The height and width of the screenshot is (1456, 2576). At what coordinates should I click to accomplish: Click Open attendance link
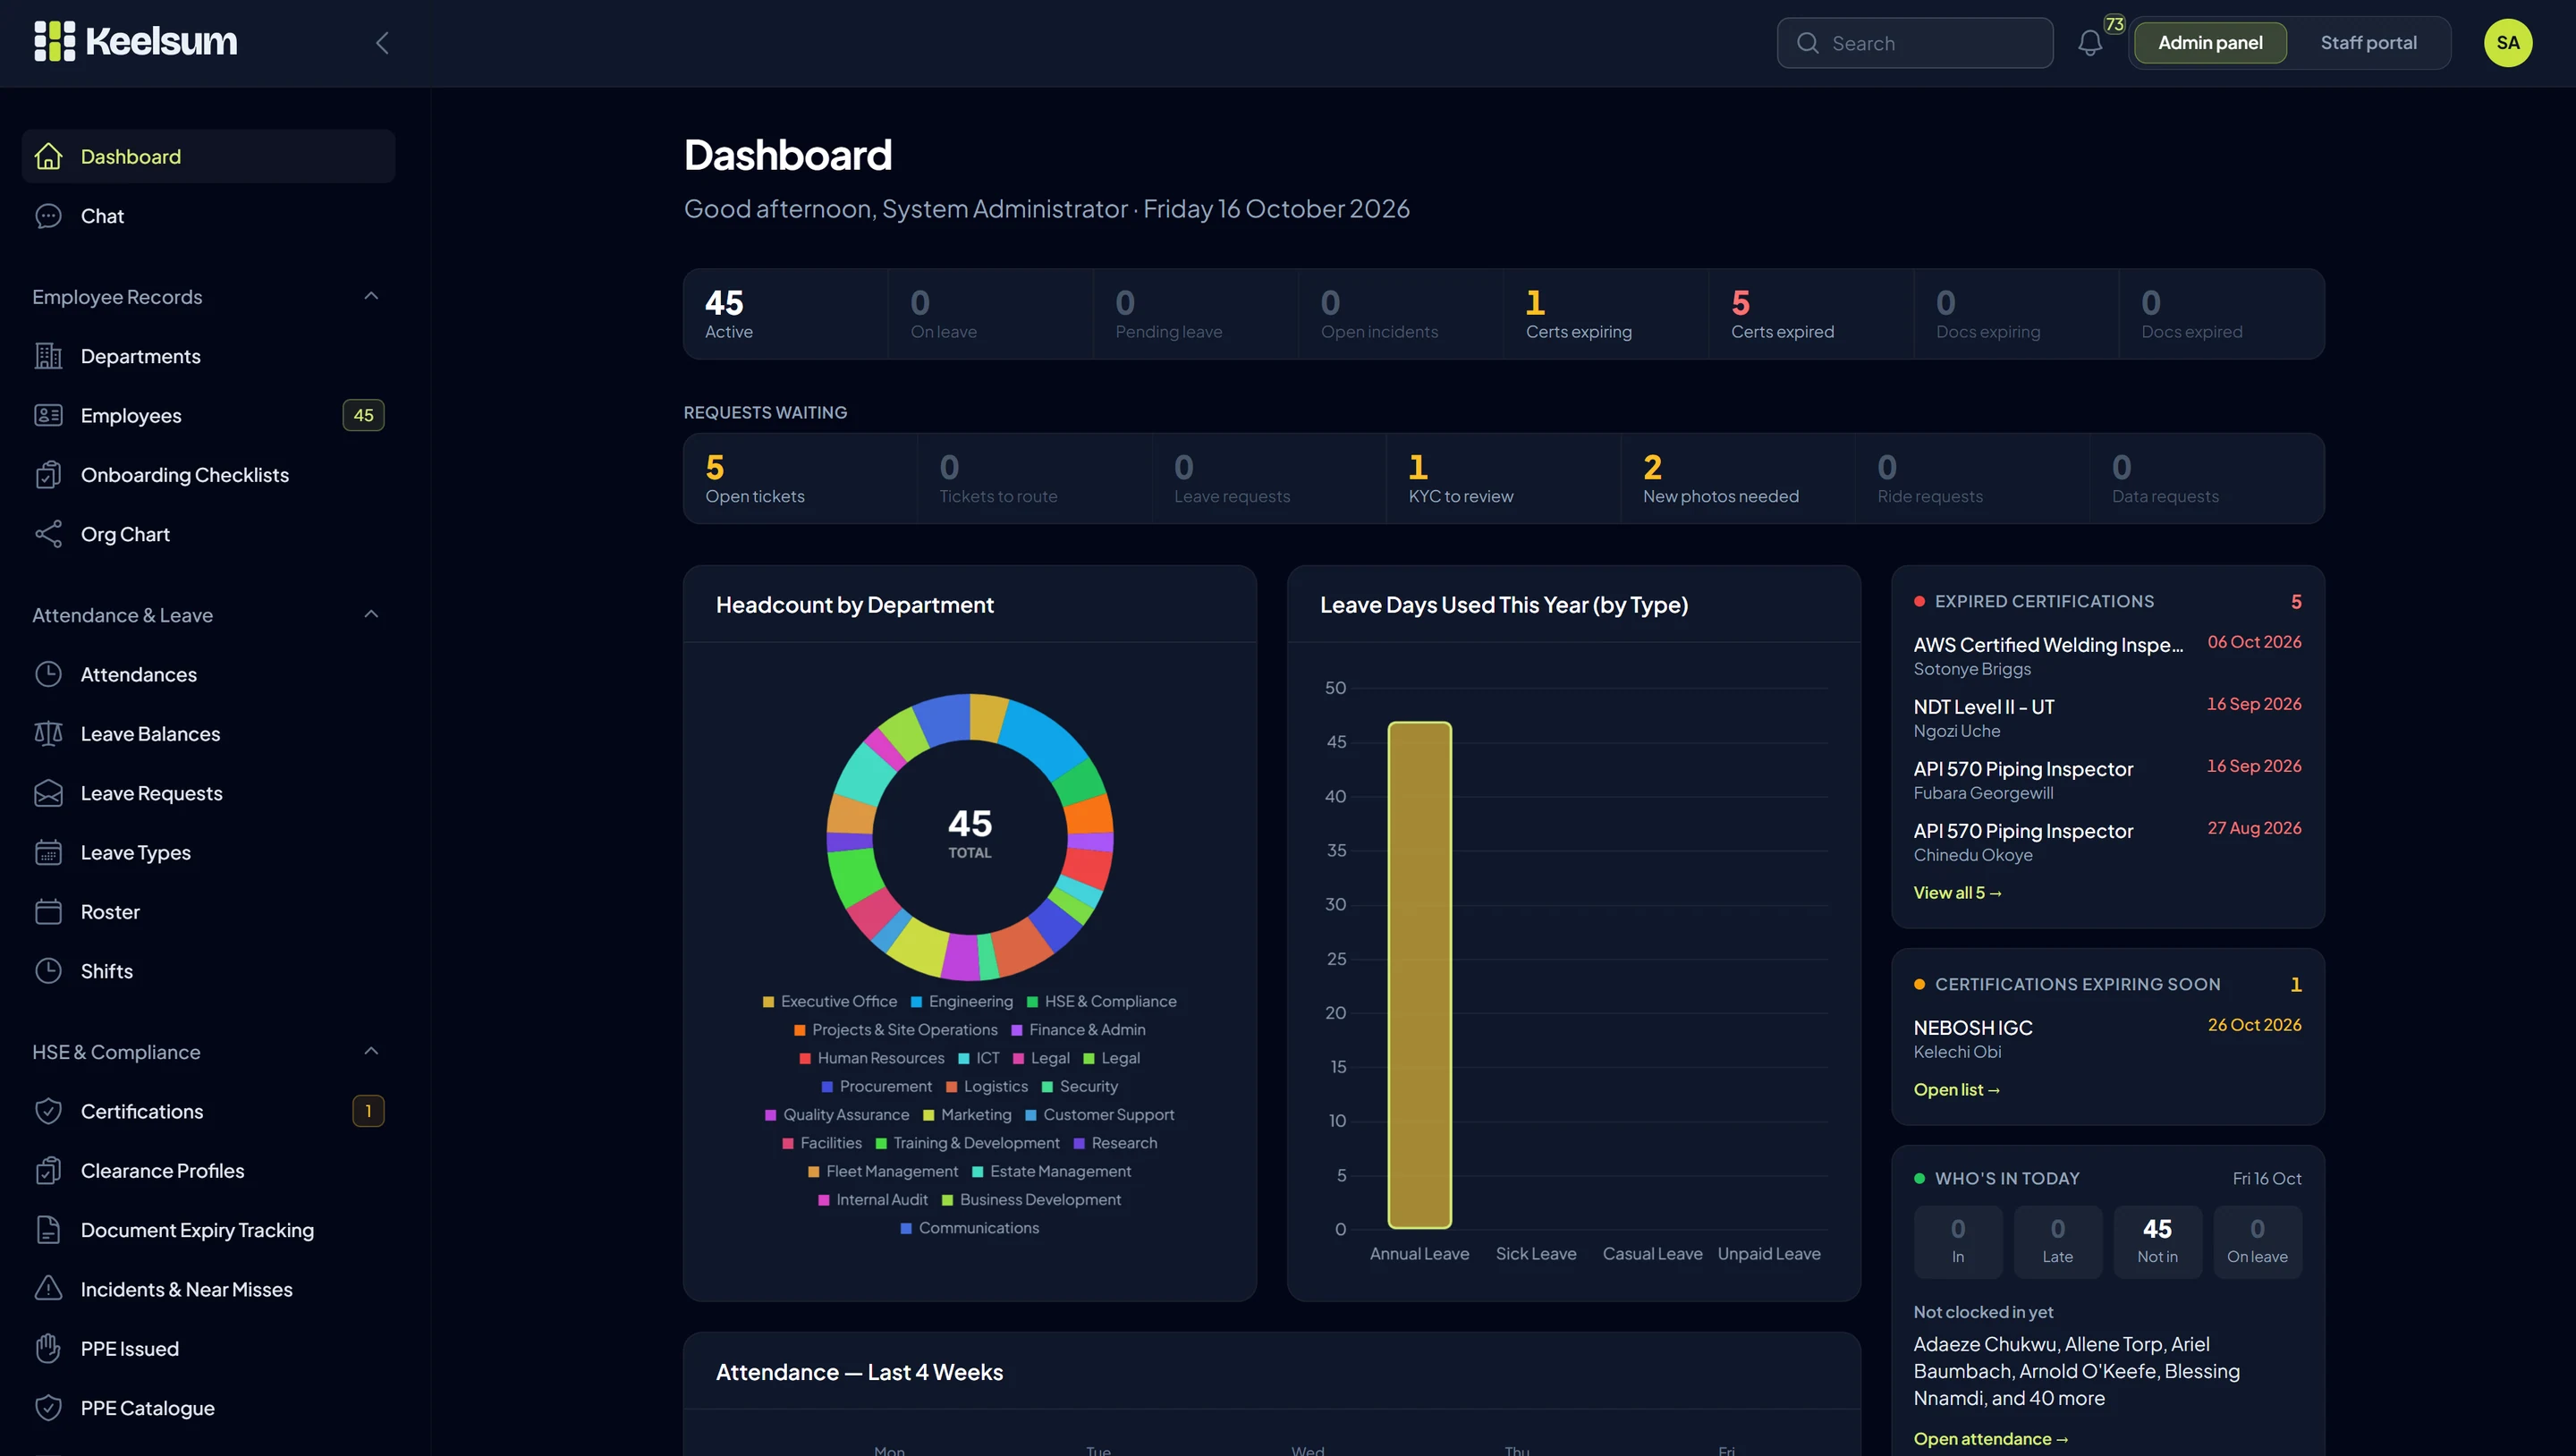[1990, 1438]
